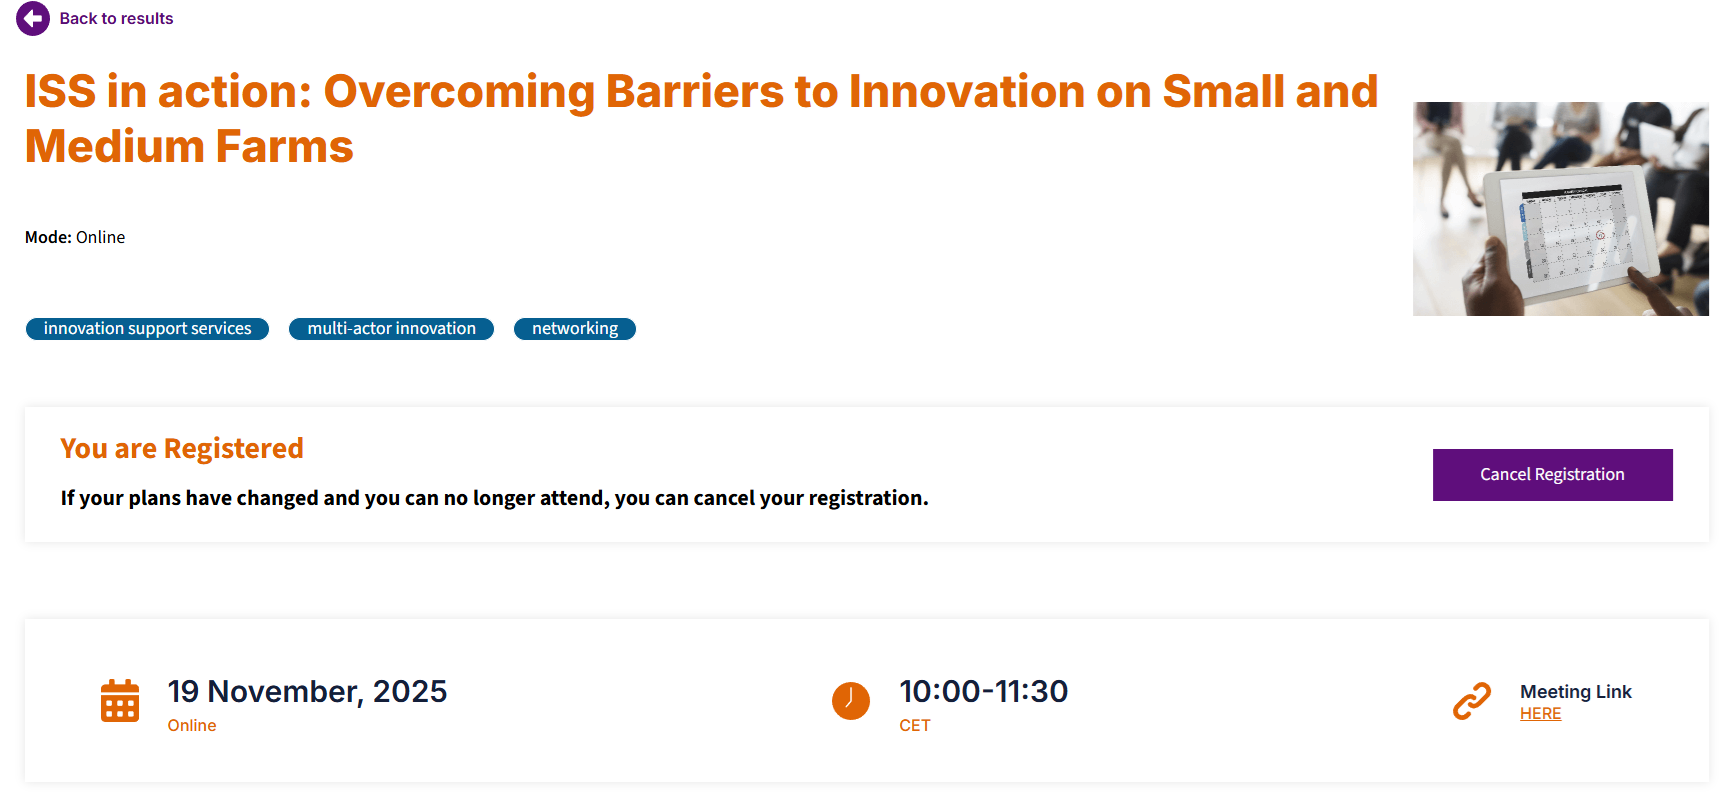
Task: Open the meeting via the HERE link
Action: [x=1540, y=714]
